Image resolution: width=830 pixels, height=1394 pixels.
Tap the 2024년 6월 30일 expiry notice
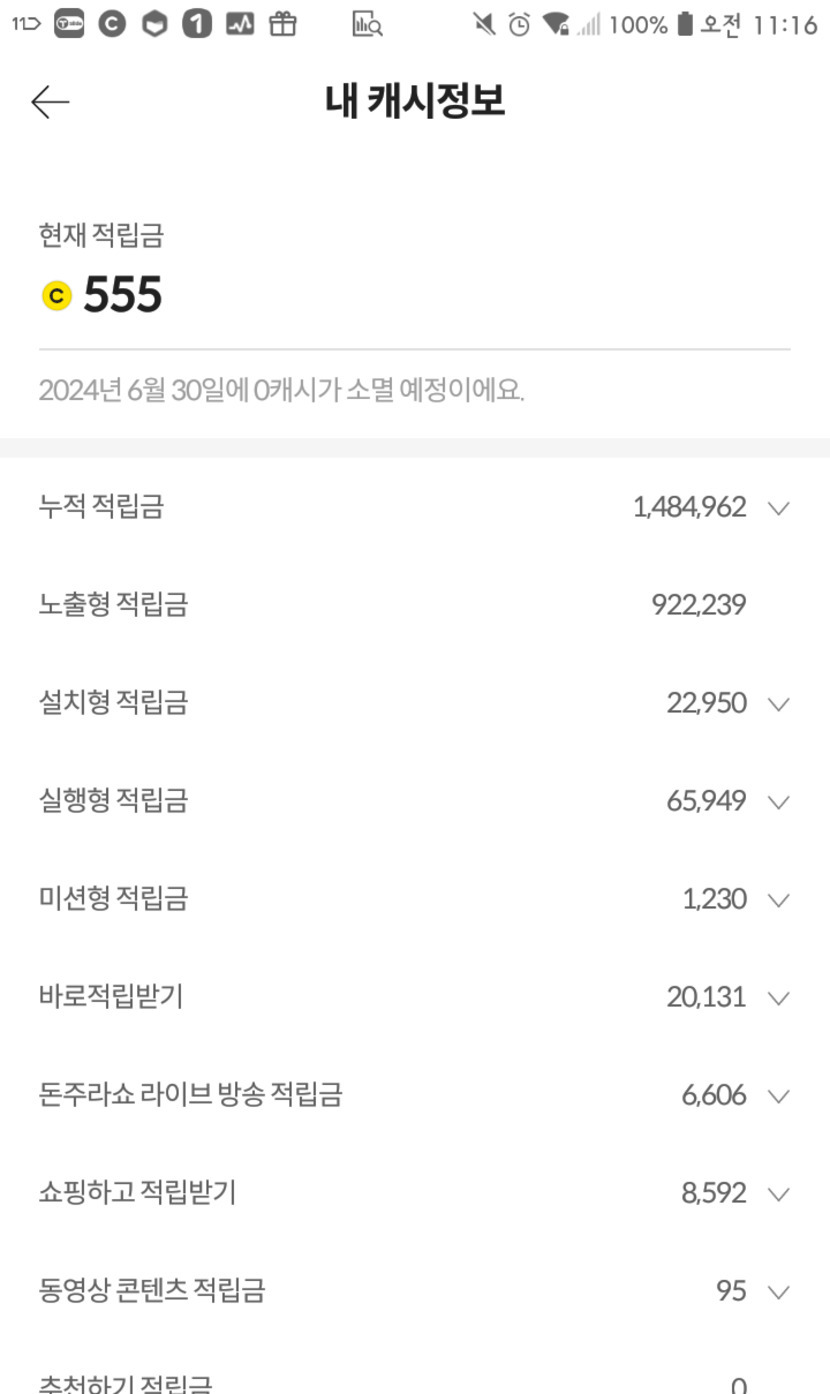click(281, 390)
